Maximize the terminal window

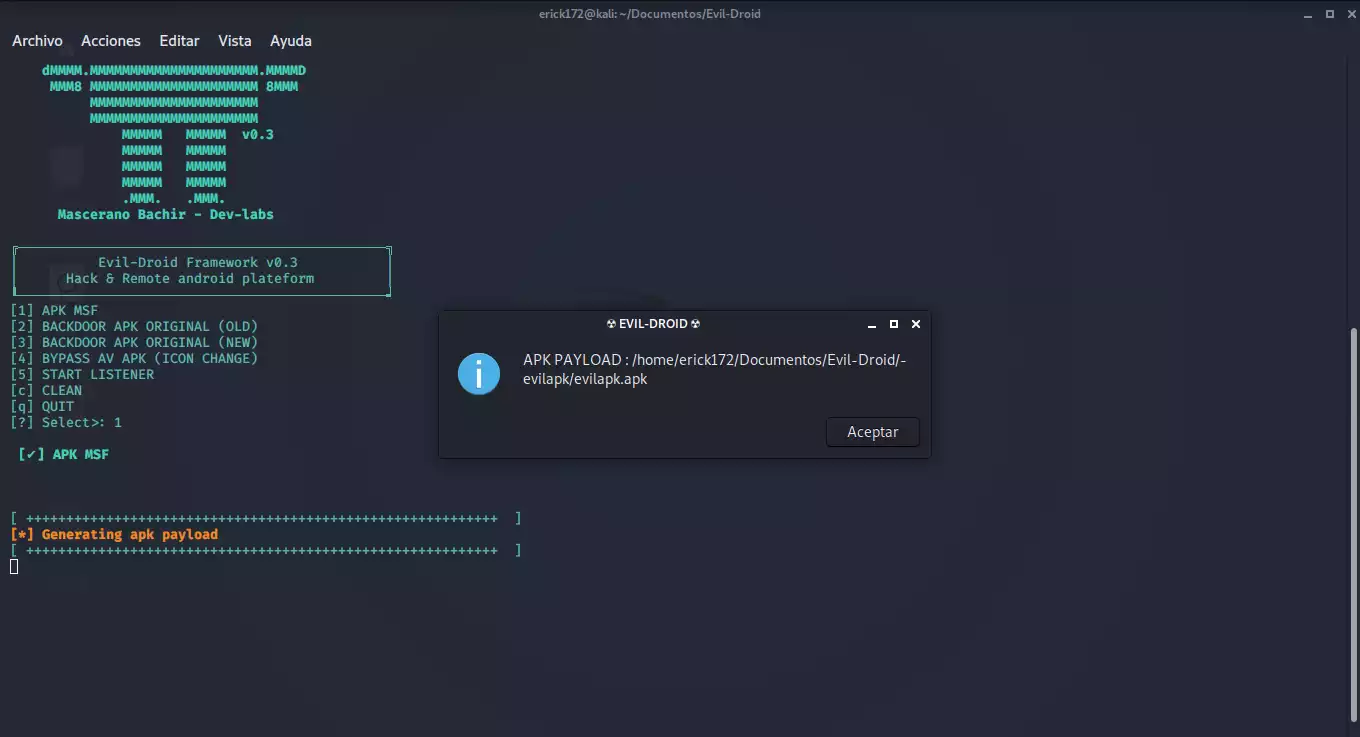[1330, 14]
